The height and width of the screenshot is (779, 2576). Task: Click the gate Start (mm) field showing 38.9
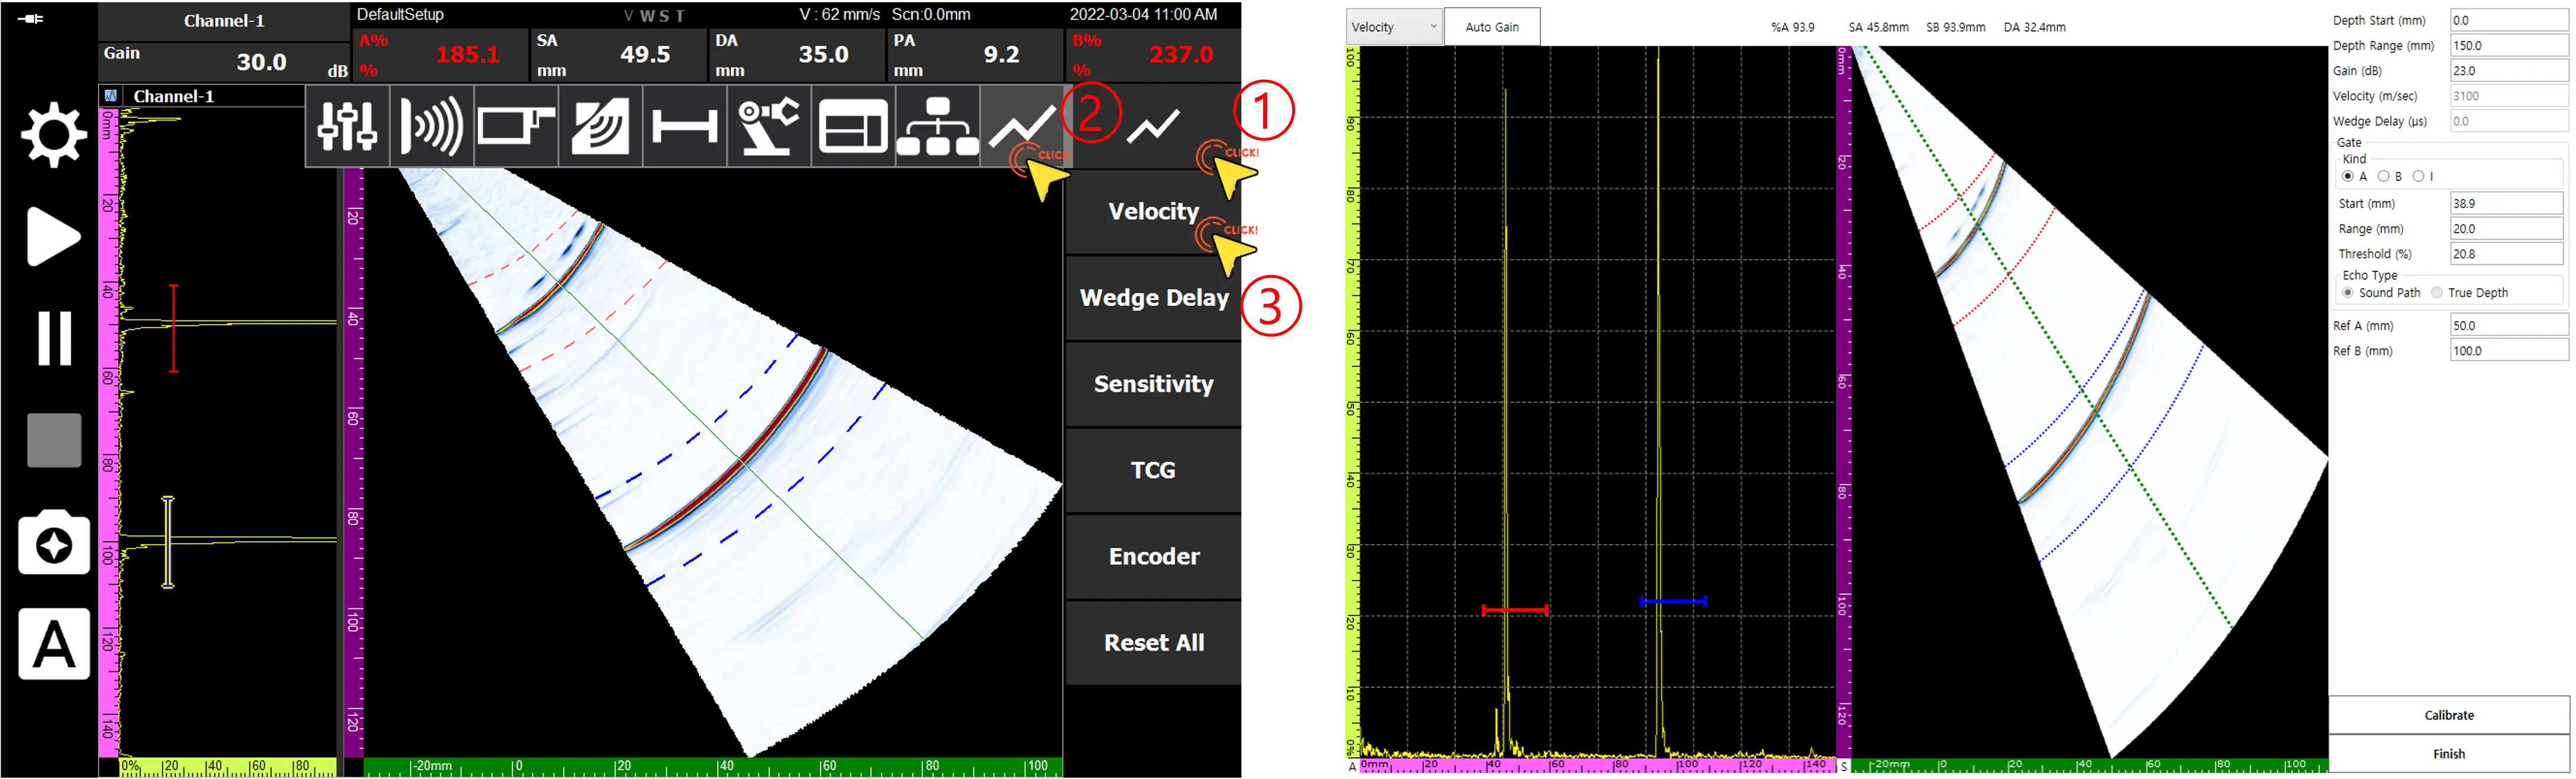coord(2506,203)
